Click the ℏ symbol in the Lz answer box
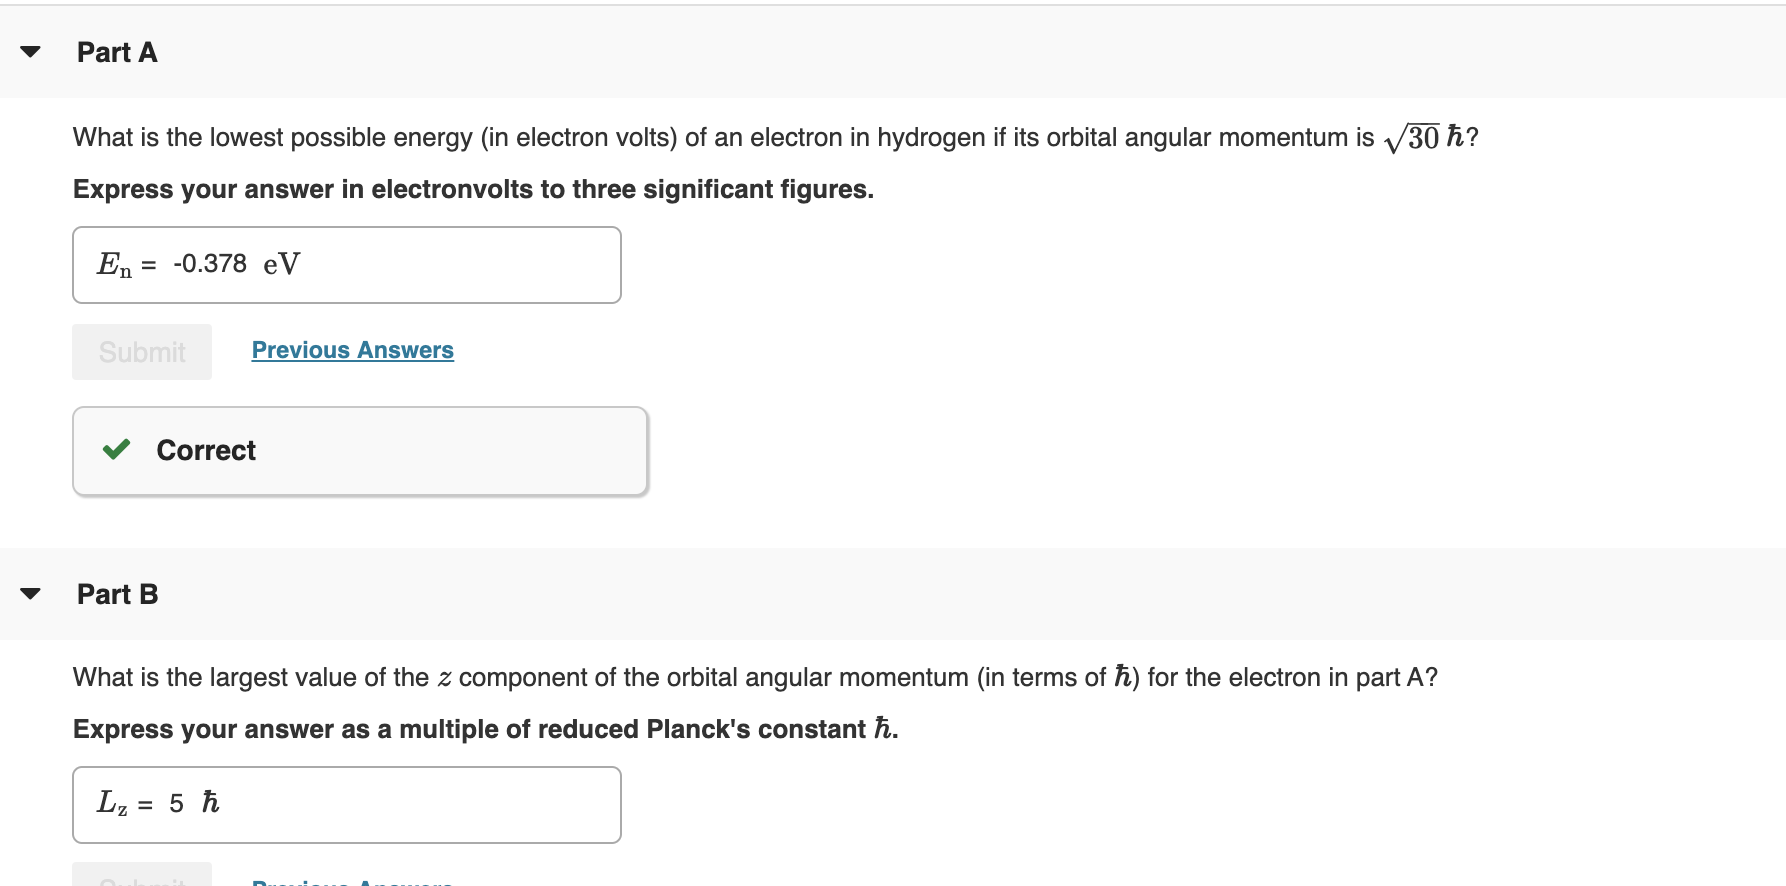1786x886 pixels. click(x=210, y=802)
